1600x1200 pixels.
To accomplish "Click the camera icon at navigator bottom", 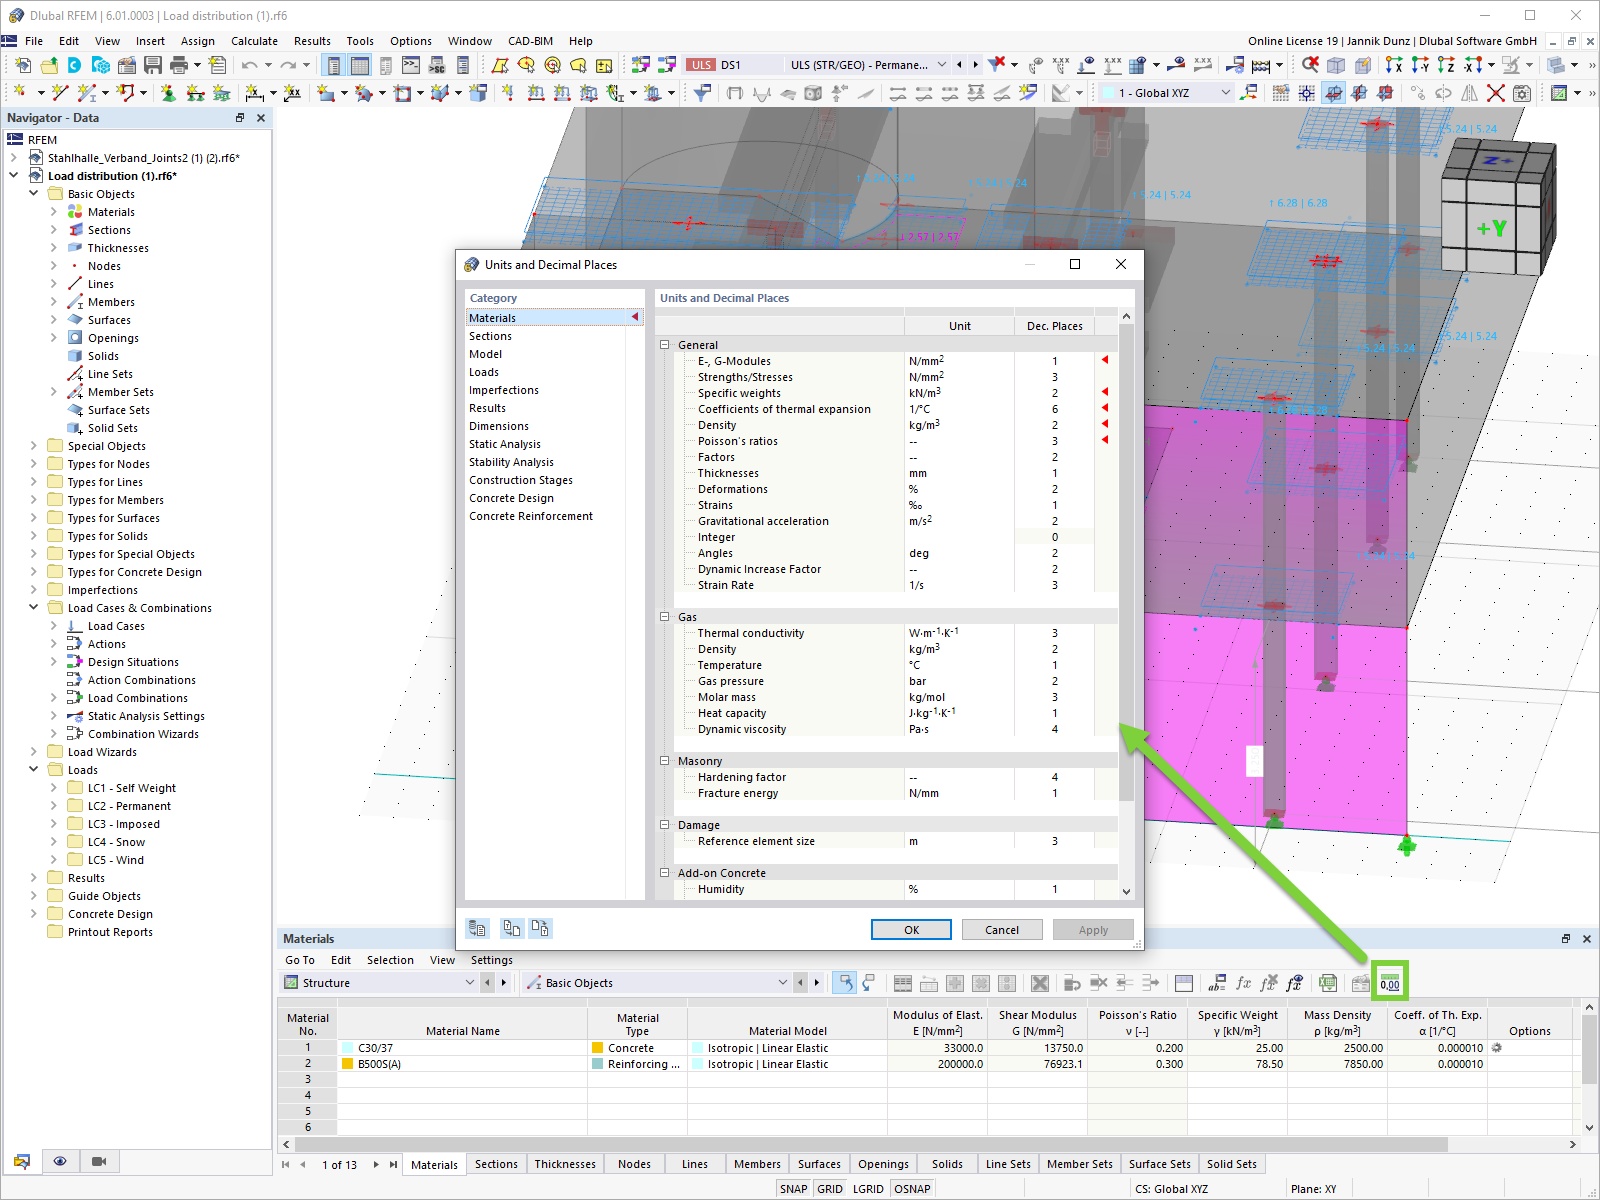I will pyautogui.click(x=99, y=1161).
